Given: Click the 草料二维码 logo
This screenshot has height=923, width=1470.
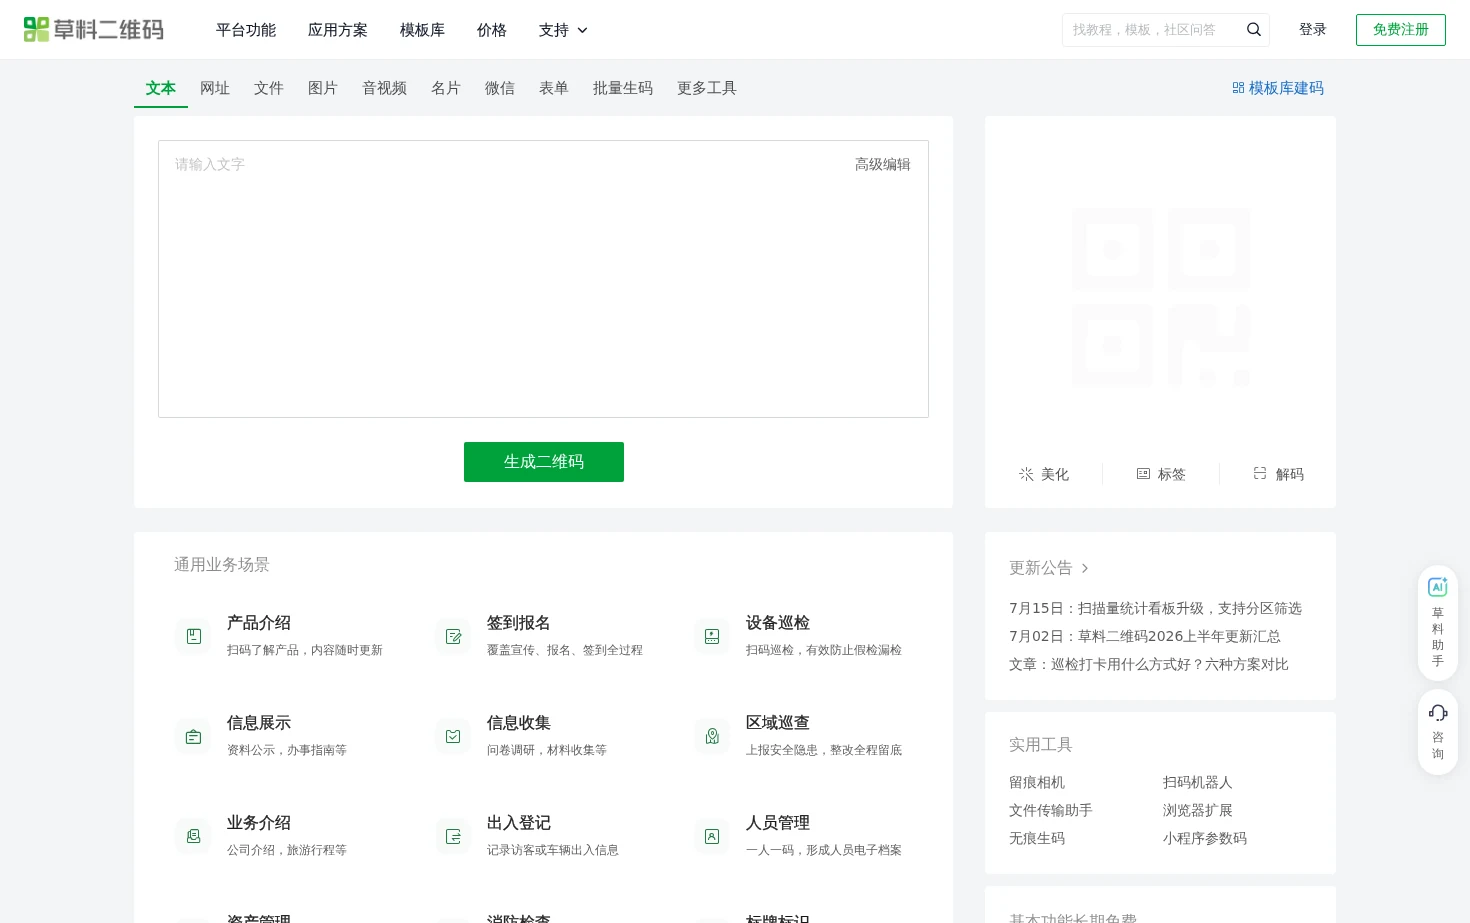Looking at the screenshot, I should 94,30.
